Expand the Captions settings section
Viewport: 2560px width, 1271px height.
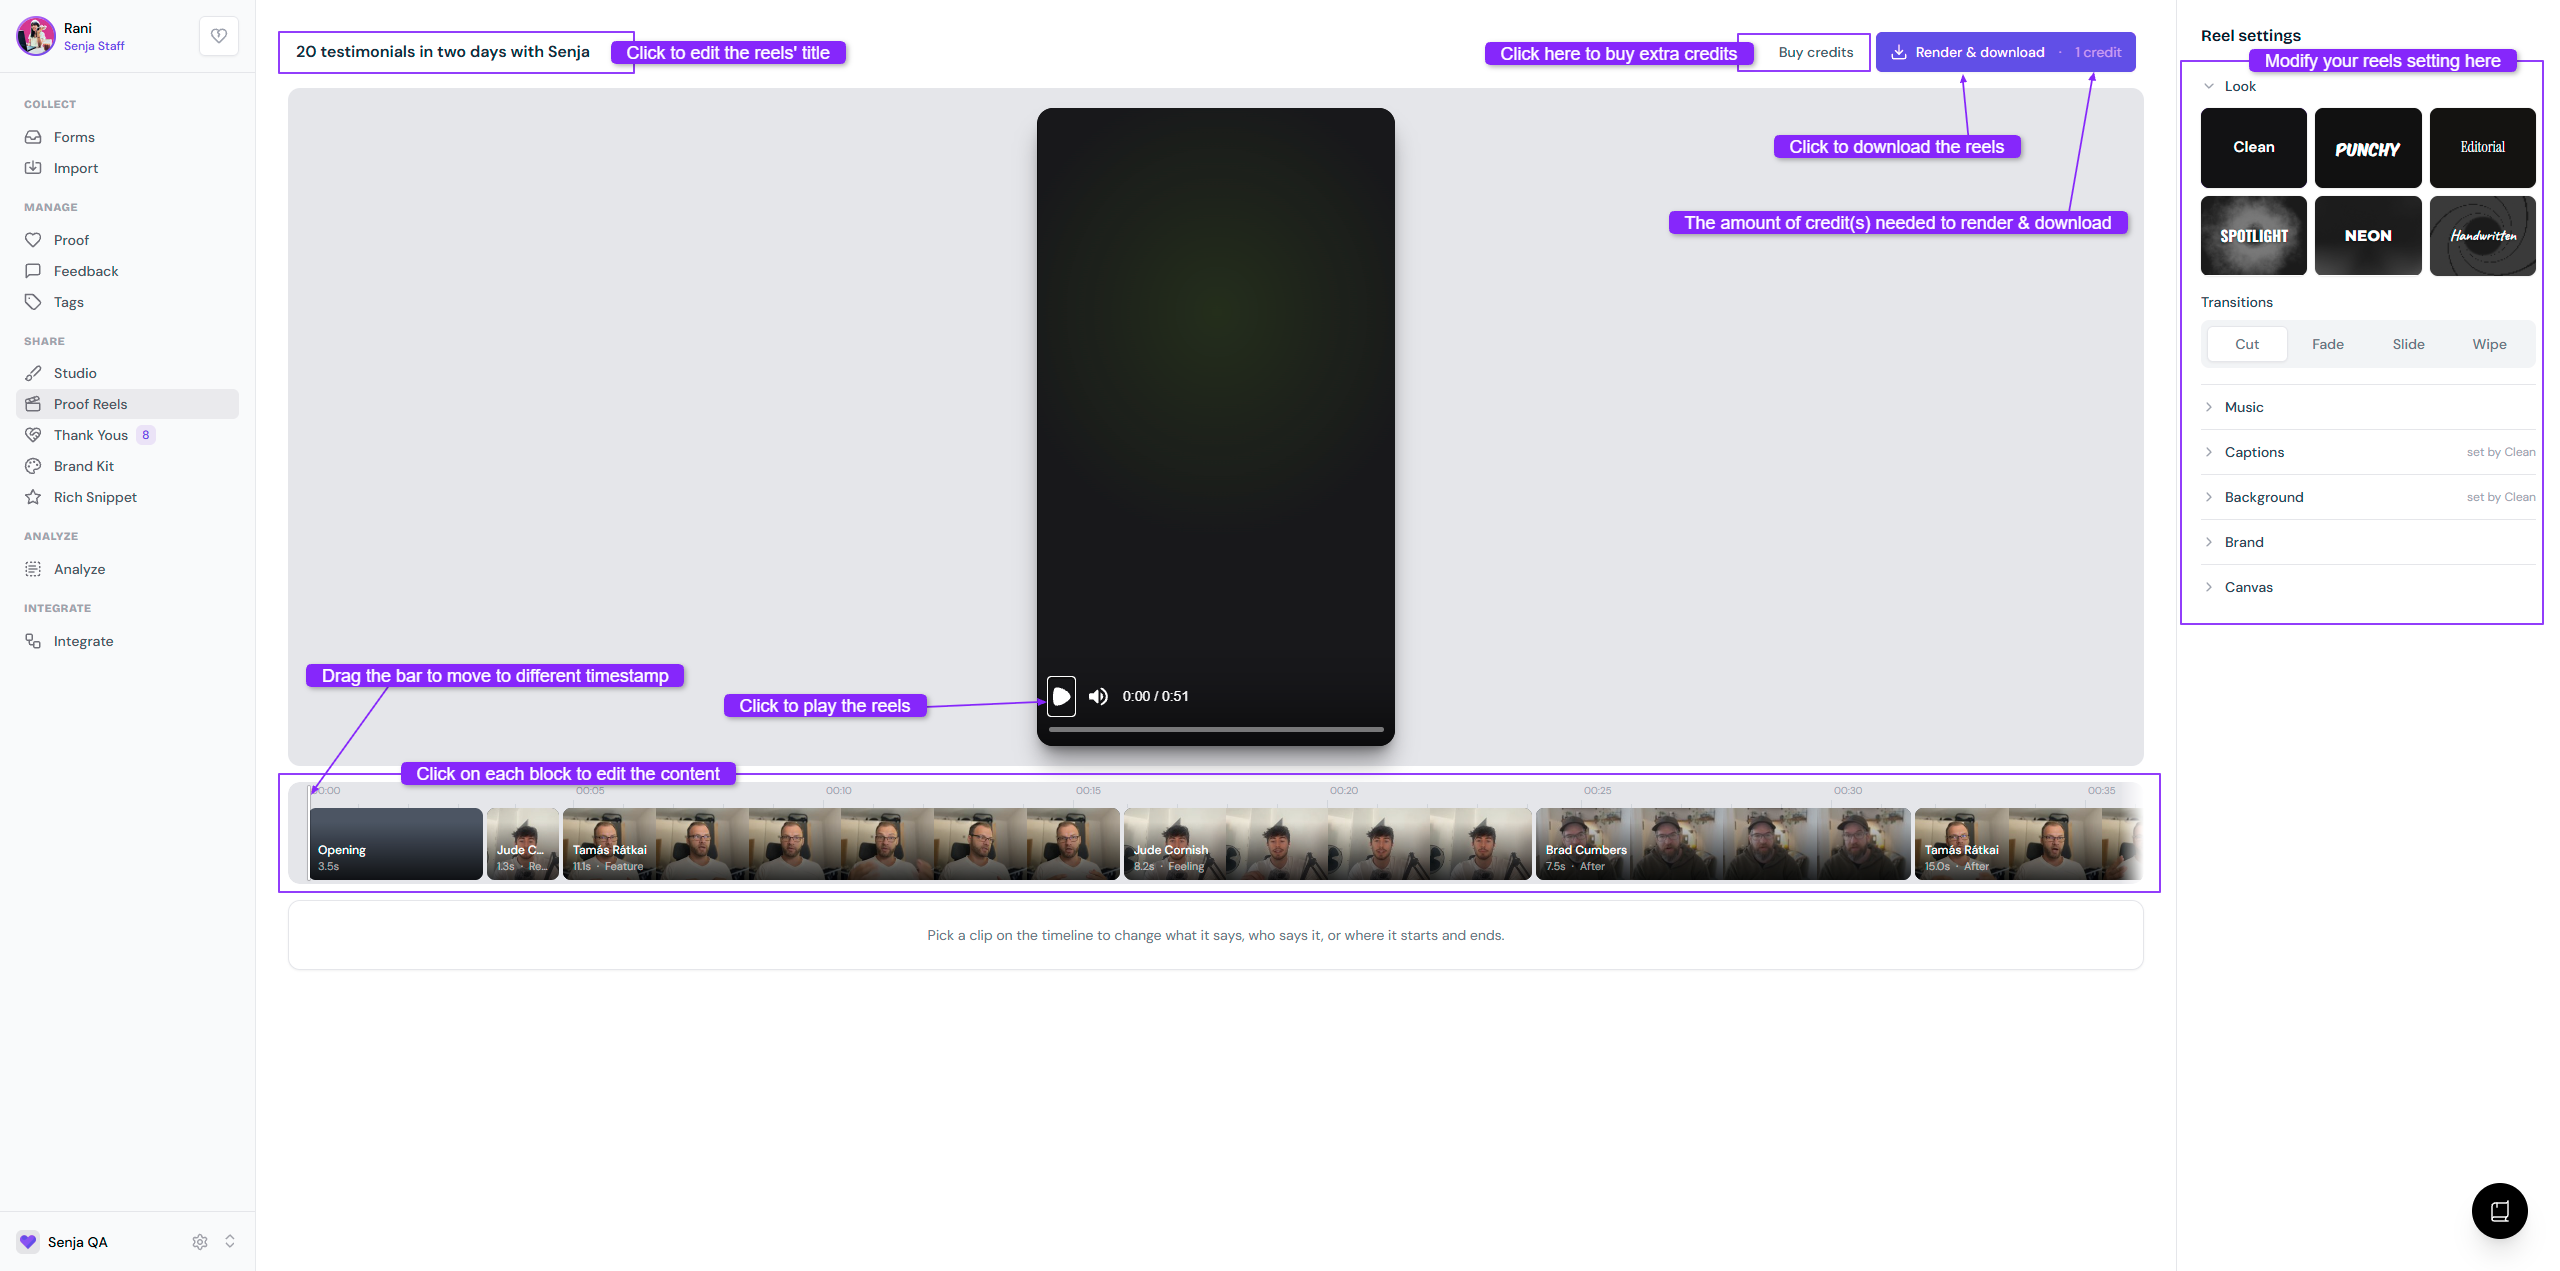point(2367,452)
